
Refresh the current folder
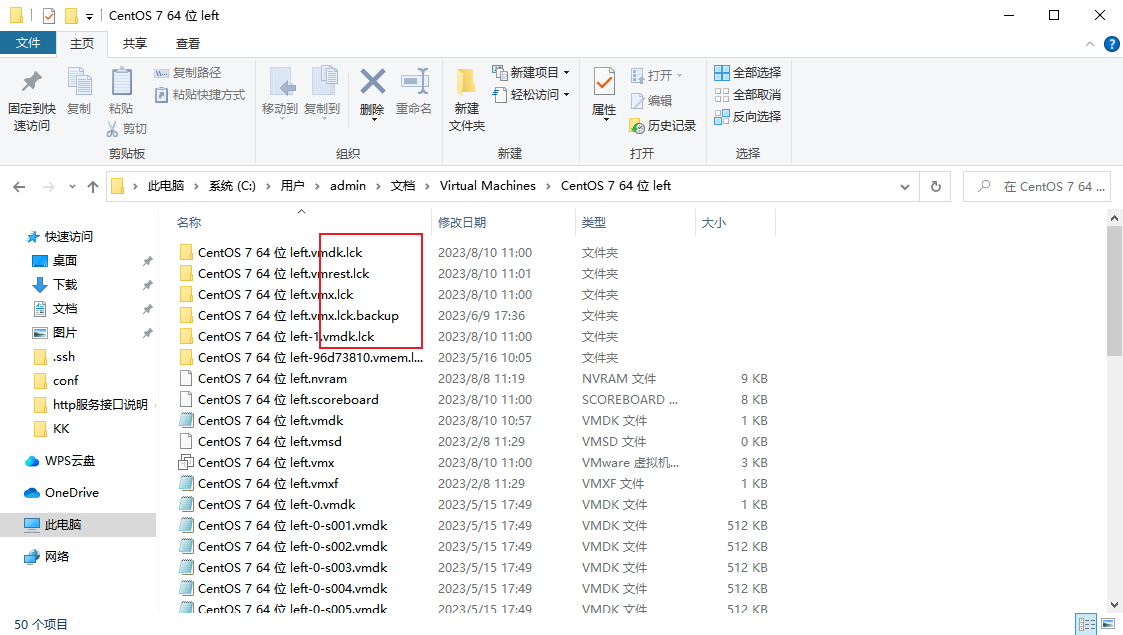point(935,187)
